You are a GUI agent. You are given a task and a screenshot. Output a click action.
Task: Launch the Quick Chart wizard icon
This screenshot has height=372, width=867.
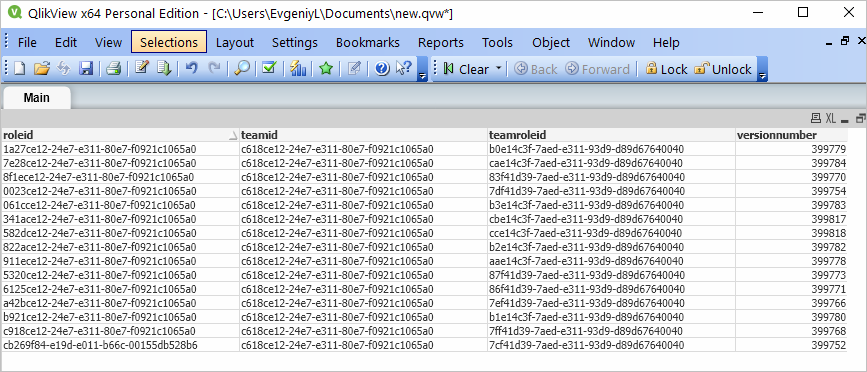tap(298, 69)
